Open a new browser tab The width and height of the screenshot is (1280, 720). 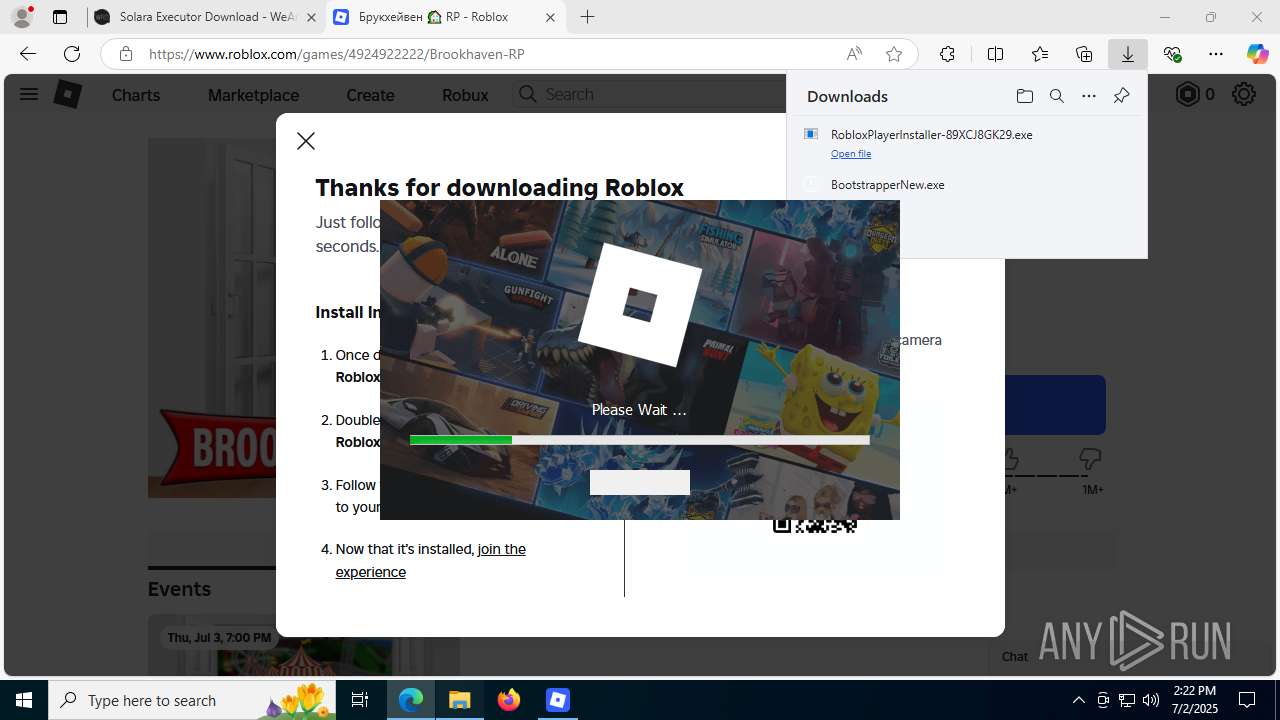(587, 17)
